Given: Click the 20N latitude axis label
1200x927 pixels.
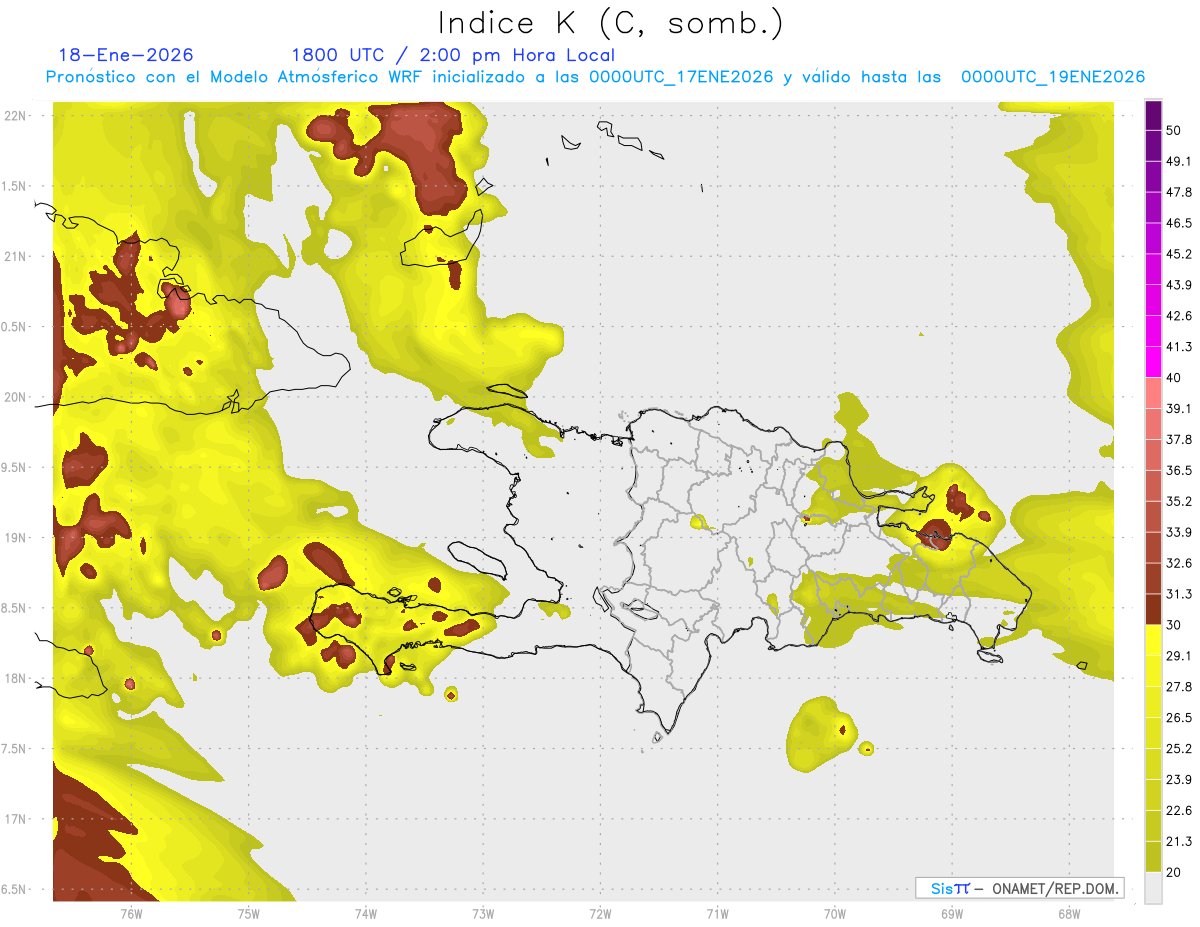Looking at the screenshot, I should click(x=16, y=397).
